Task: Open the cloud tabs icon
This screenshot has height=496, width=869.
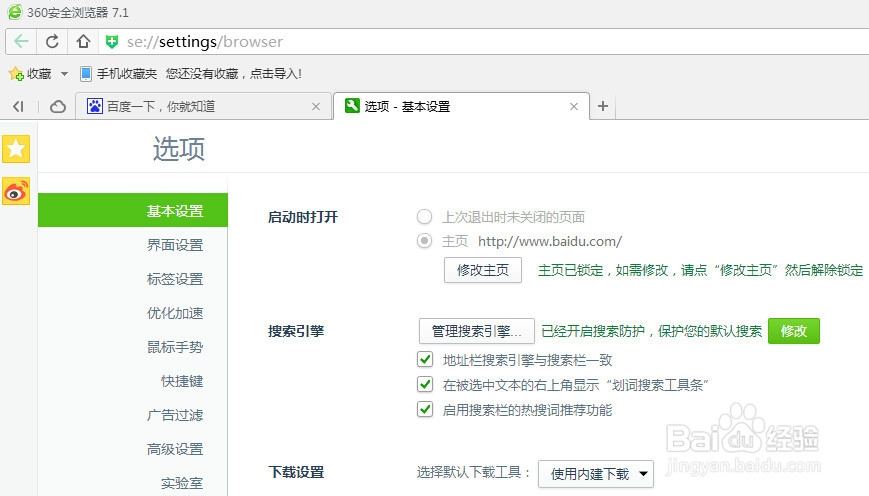Action: (58, 106)
